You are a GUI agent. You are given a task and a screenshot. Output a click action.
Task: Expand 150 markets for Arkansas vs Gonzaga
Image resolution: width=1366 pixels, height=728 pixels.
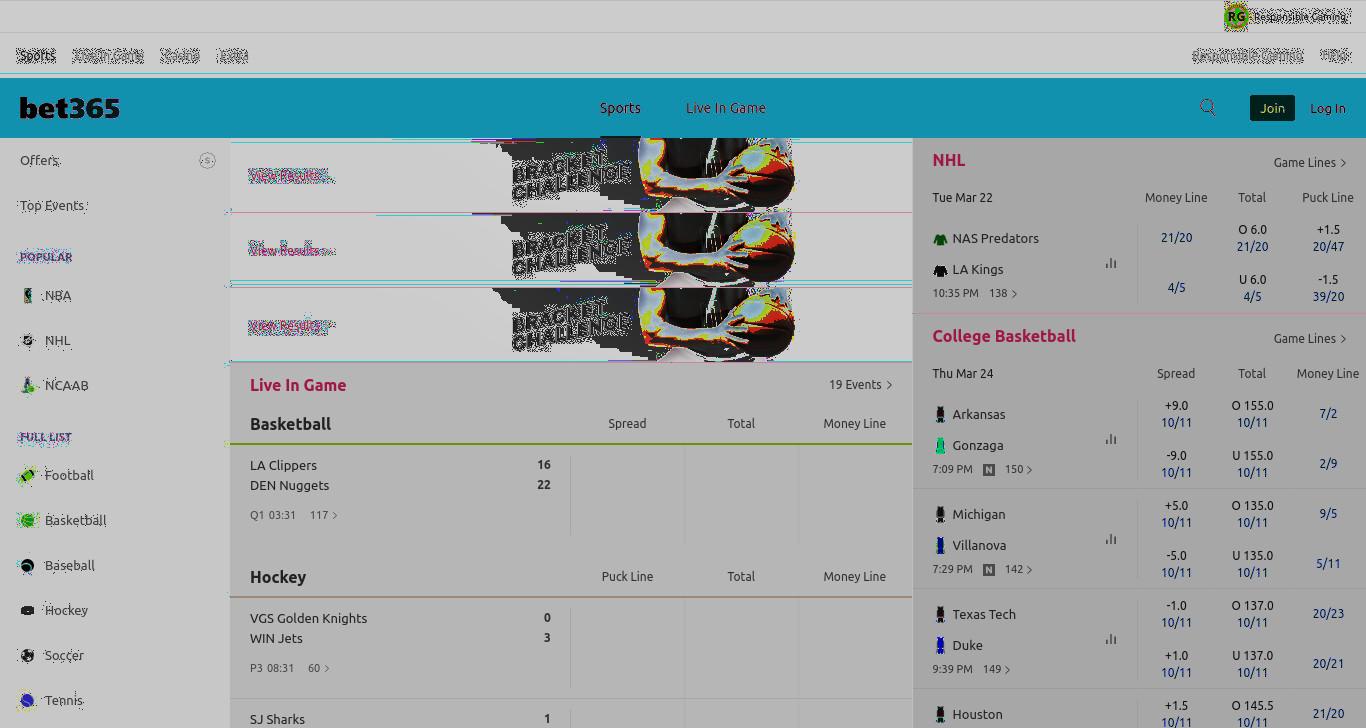pos(1018,469)
